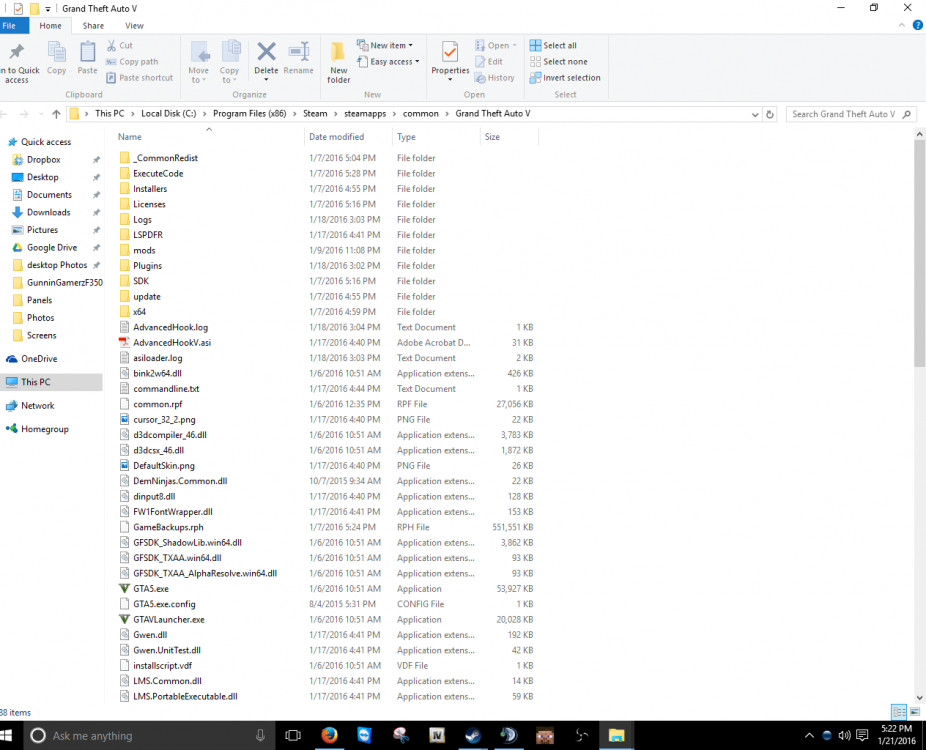Click Local Disk (C:) in the breadcrumb
This screenshot has width=926, height=750.
pyautogui.click(x=168, y=113)
